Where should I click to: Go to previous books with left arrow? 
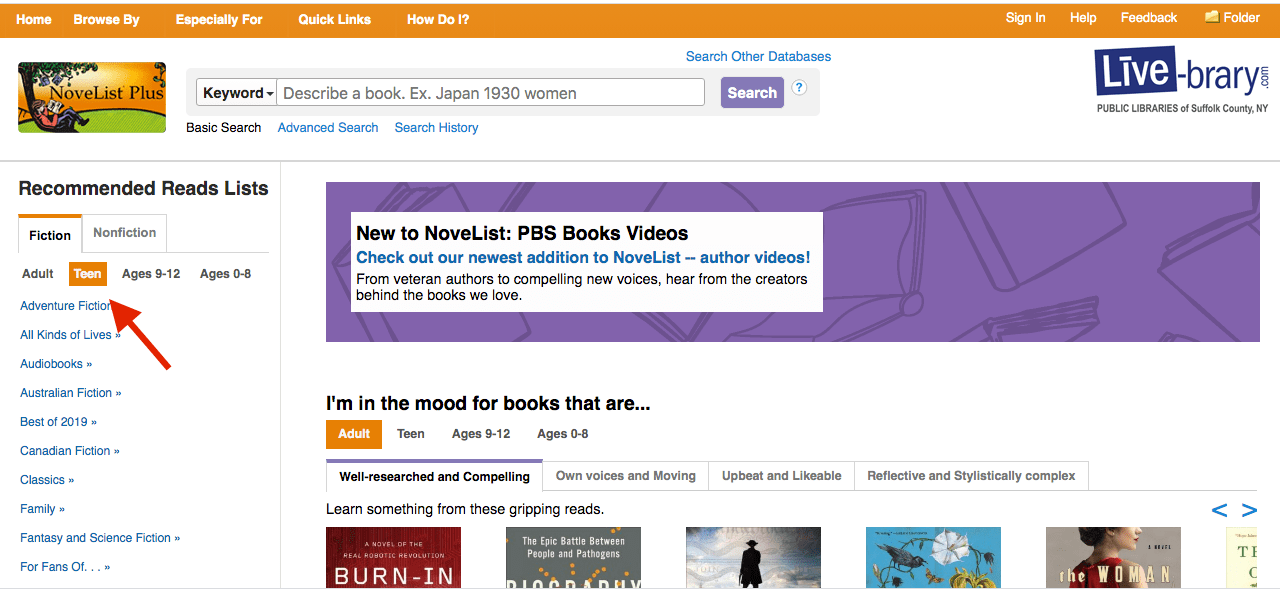[x=1219, y=510]
